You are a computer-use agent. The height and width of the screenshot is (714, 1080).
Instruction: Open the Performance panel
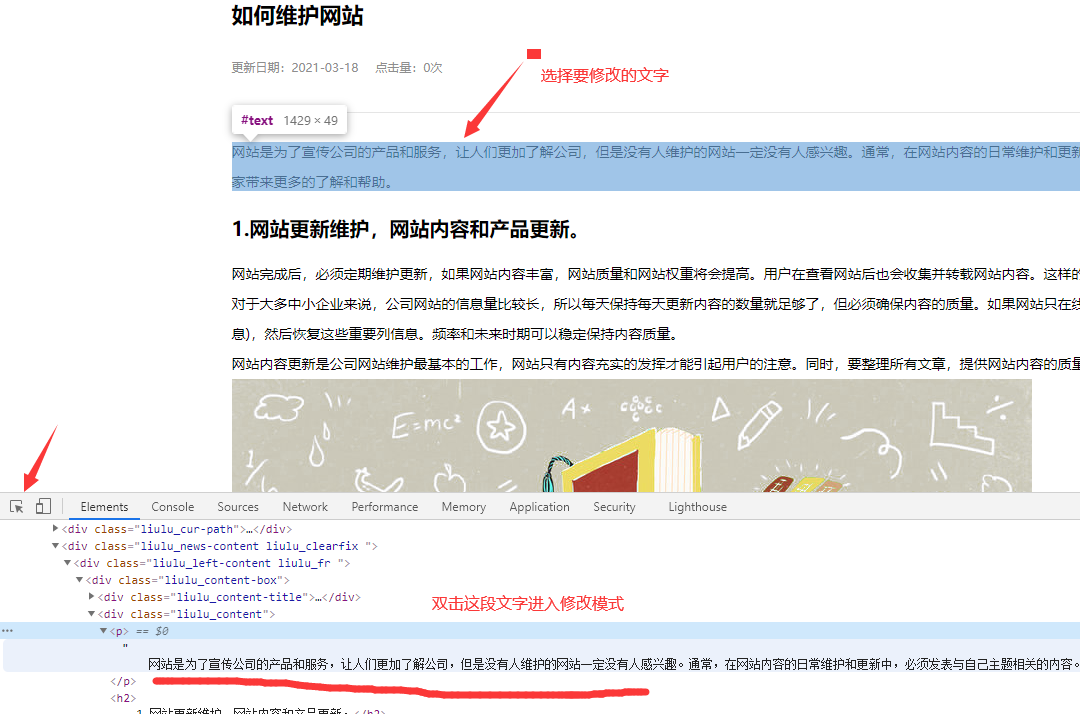[385, 506]
